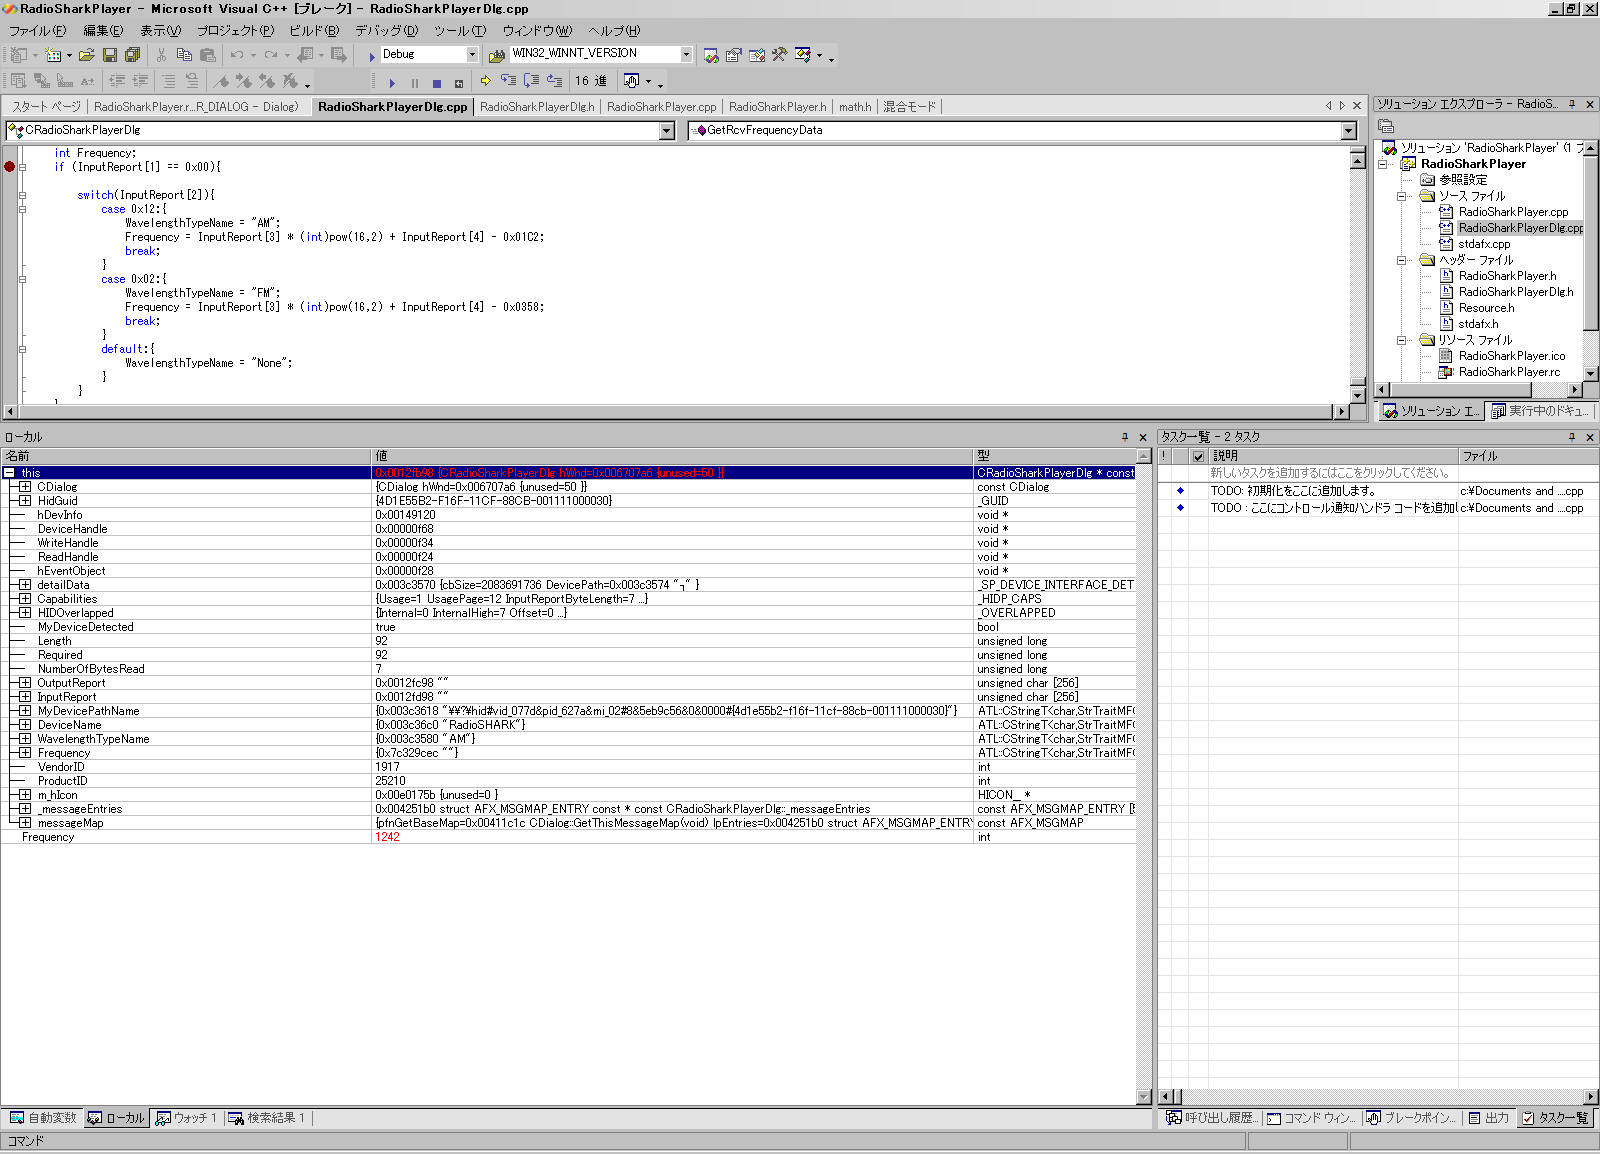Collapse the ソース ファイル folder
This screenshot has width=1600, height=1154.
[1402, 196]
